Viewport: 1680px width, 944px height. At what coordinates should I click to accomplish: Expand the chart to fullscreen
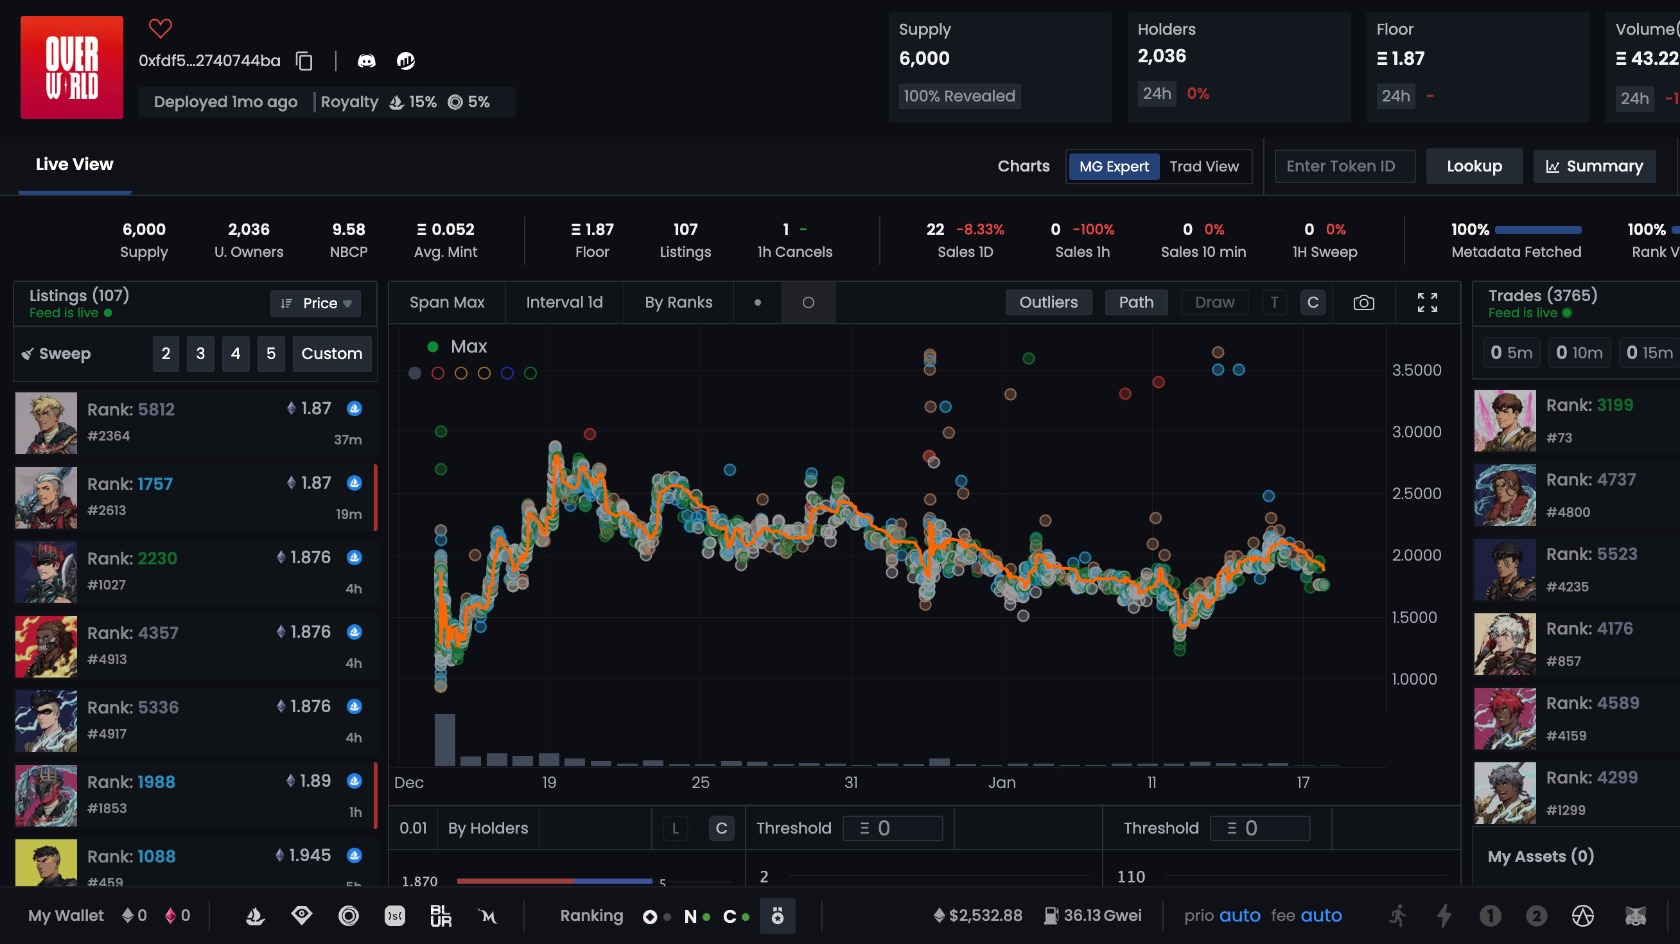pyautogui.click(x=1428, y=302)
